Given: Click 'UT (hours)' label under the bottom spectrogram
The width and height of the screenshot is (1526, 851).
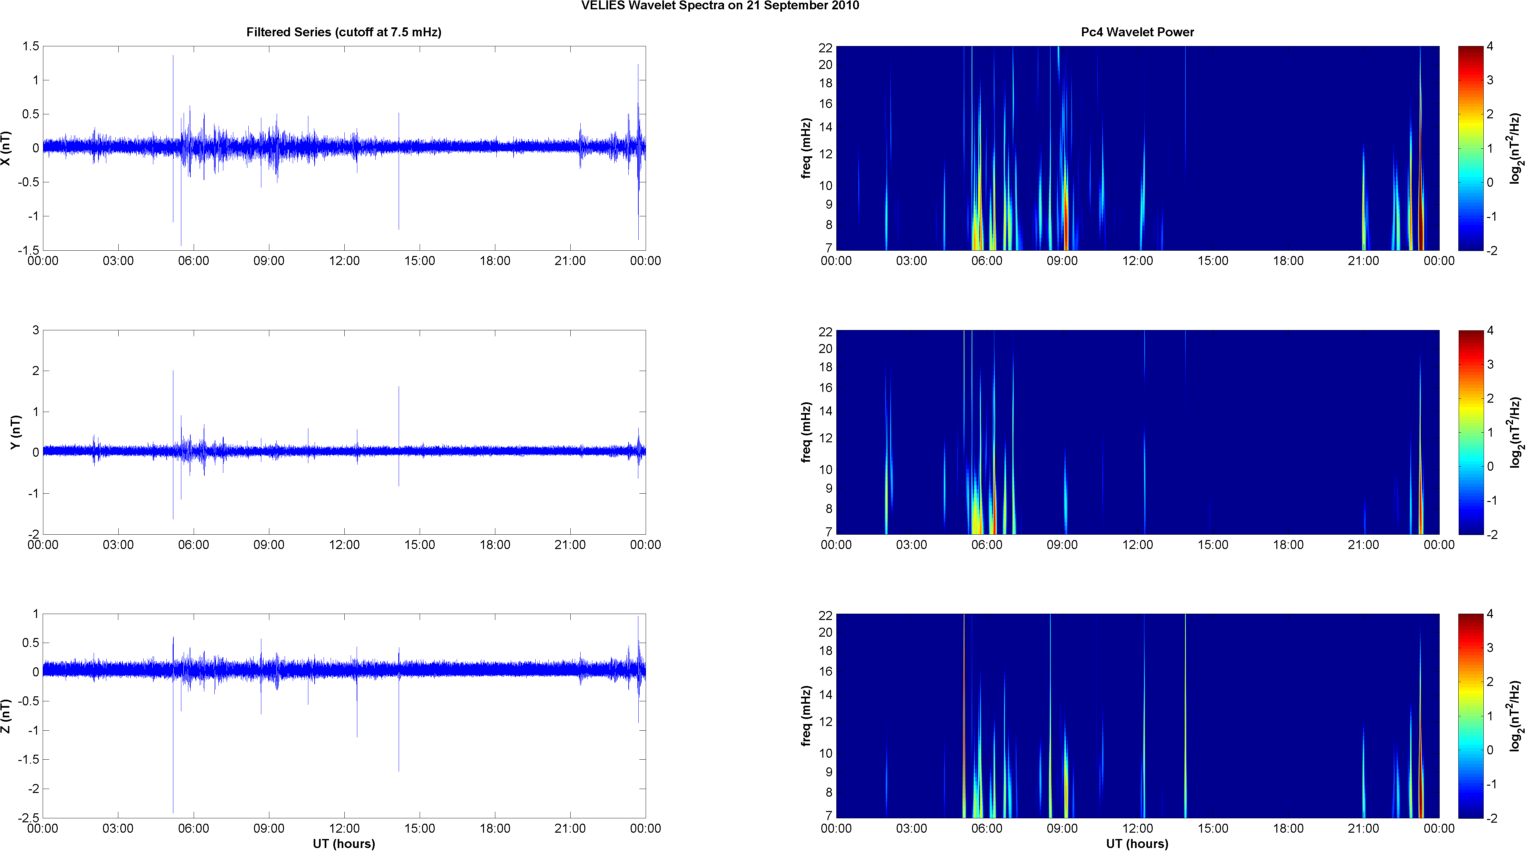Looking at the screenshot, I should (1137, 843).
